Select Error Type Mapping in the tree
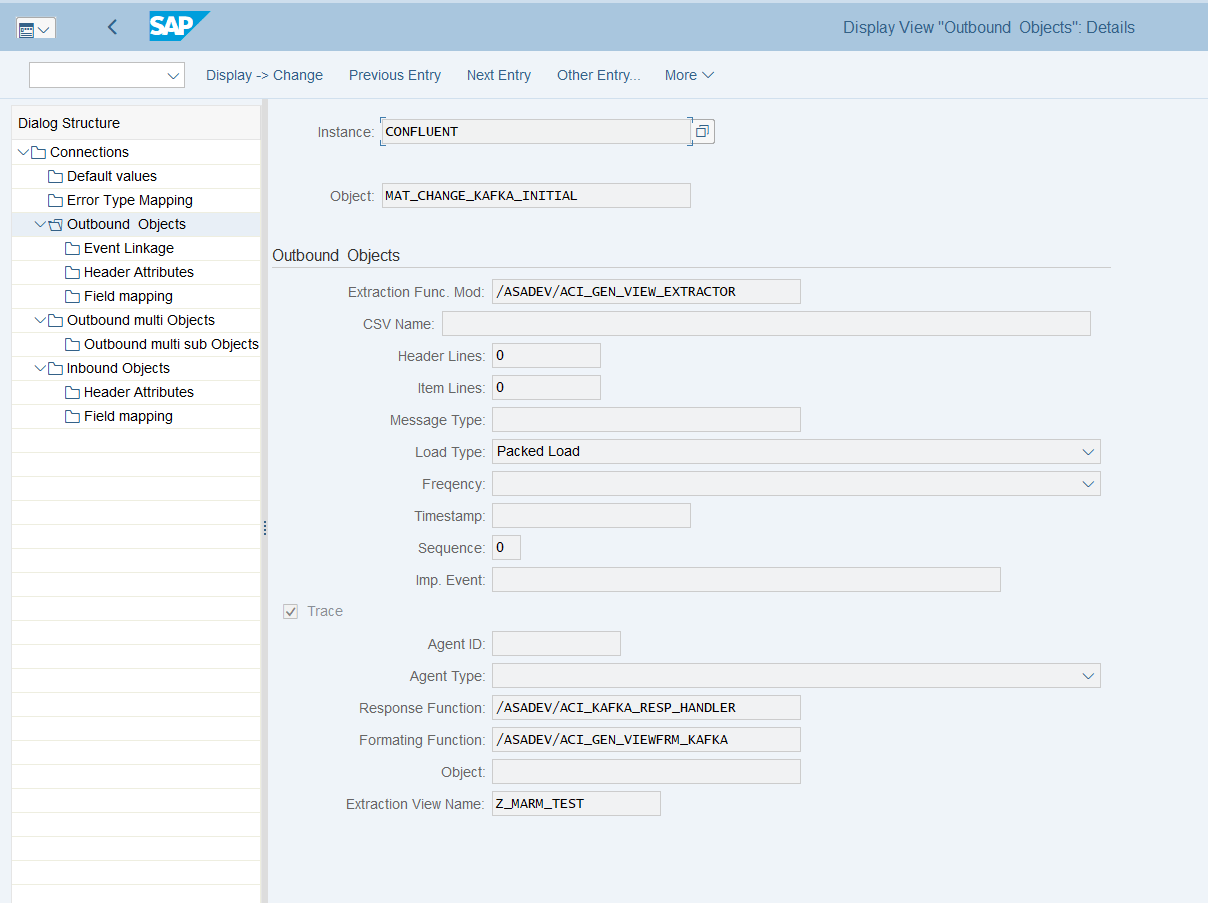 [x=130, y=200]
